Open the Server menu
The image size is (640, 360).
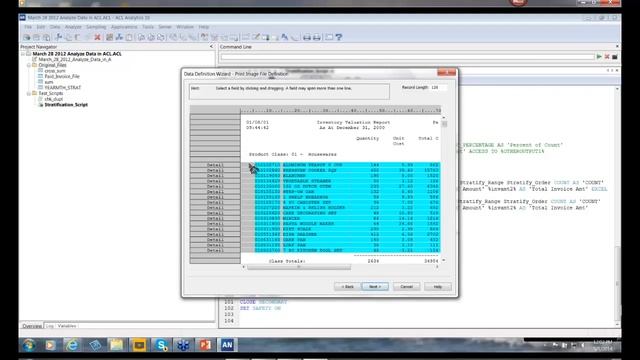pyautogui.click(x=165, y=27)
